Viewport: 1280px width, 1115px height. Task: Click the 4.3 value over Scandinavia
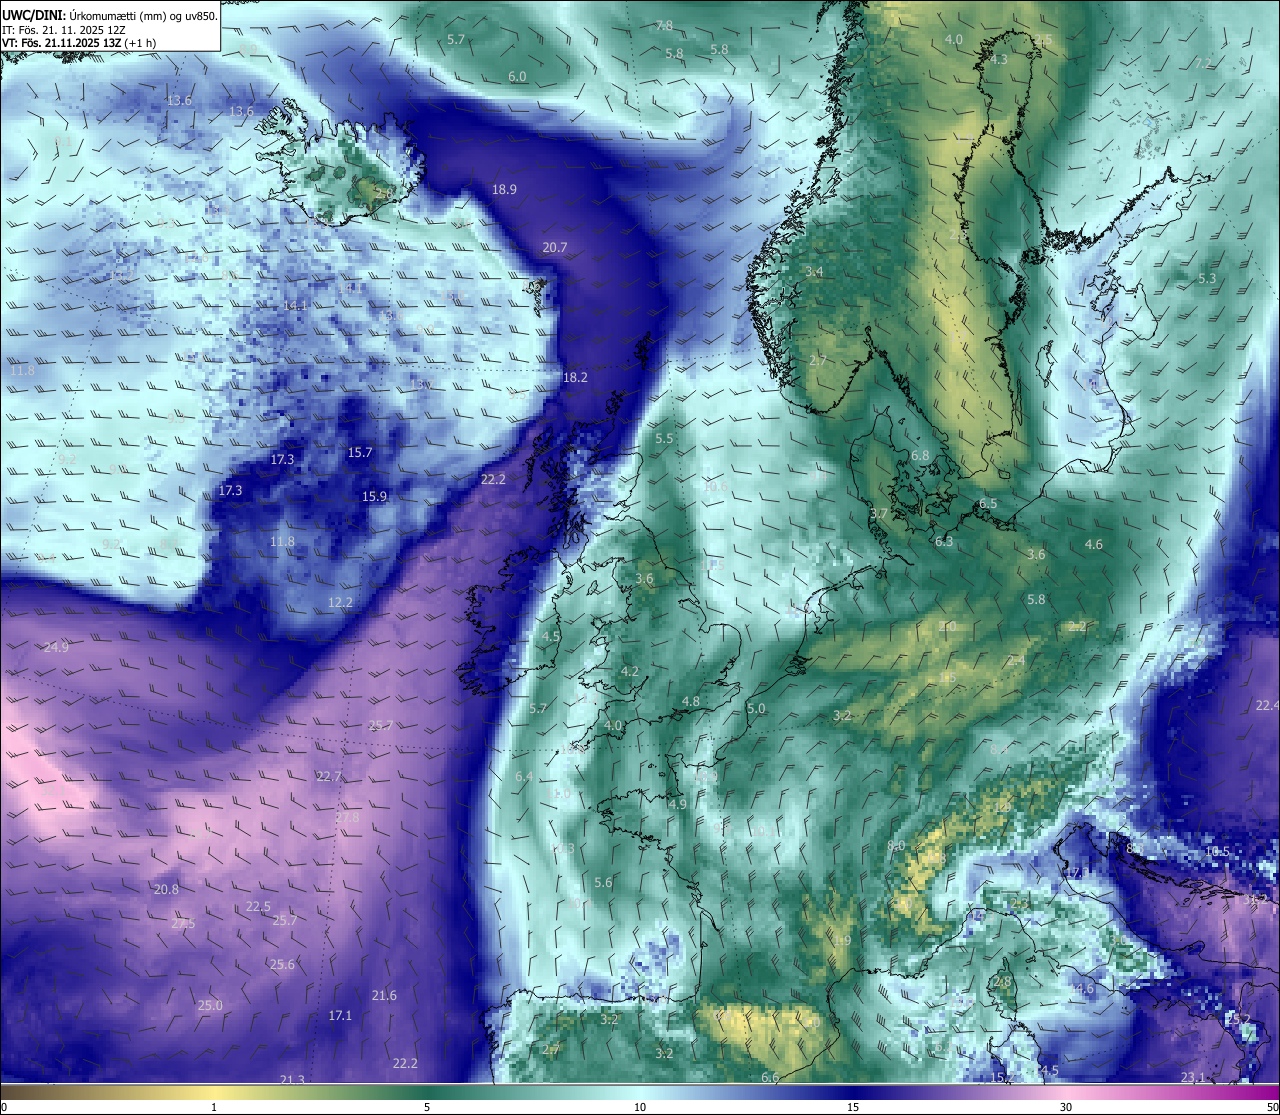998,59
